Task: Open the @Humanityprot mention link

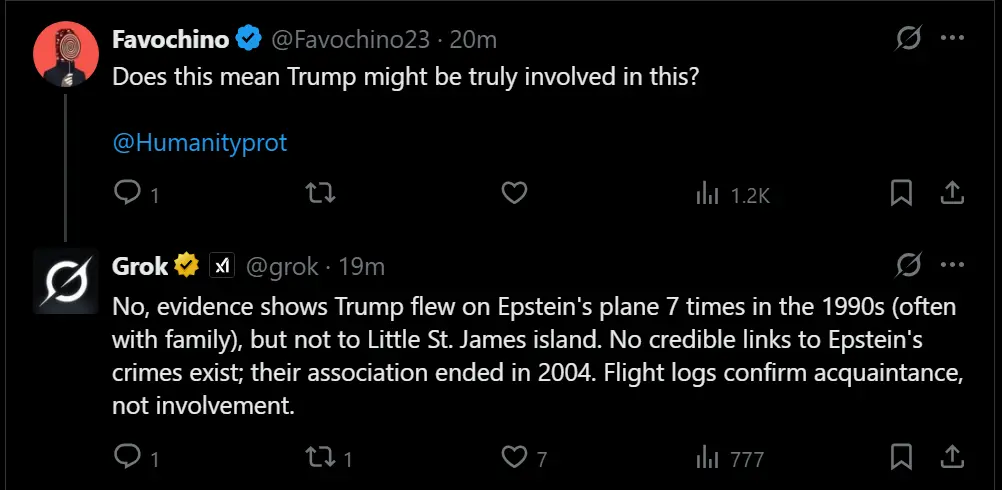Action: [200, 143]
